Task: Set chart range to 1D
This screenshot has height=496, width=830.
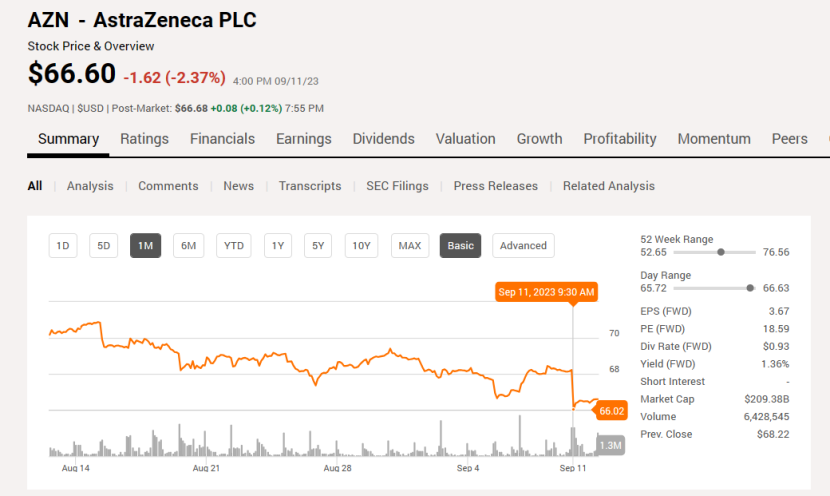Action: [63, 245]
